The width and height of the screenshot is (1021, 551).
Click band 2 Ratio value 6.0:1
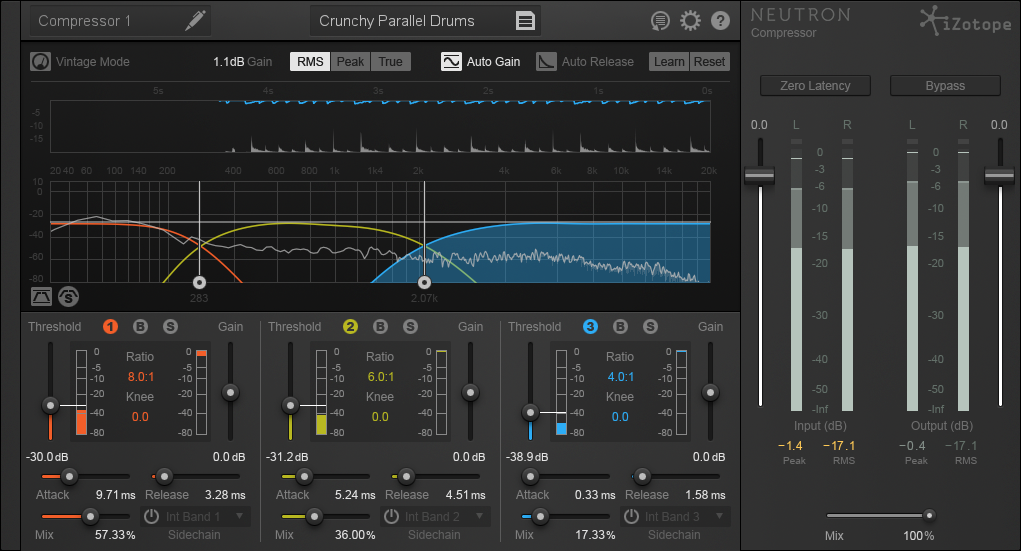(381, 376)
